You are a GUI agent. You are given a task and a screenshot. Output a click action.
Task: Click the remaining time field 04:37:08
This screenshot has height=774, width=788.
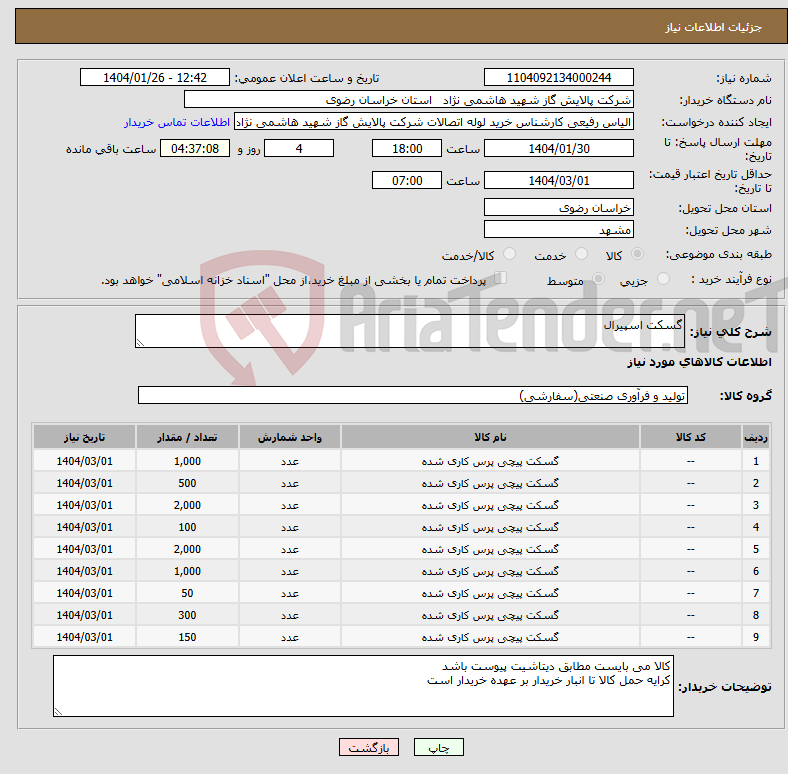pos(195,148)
